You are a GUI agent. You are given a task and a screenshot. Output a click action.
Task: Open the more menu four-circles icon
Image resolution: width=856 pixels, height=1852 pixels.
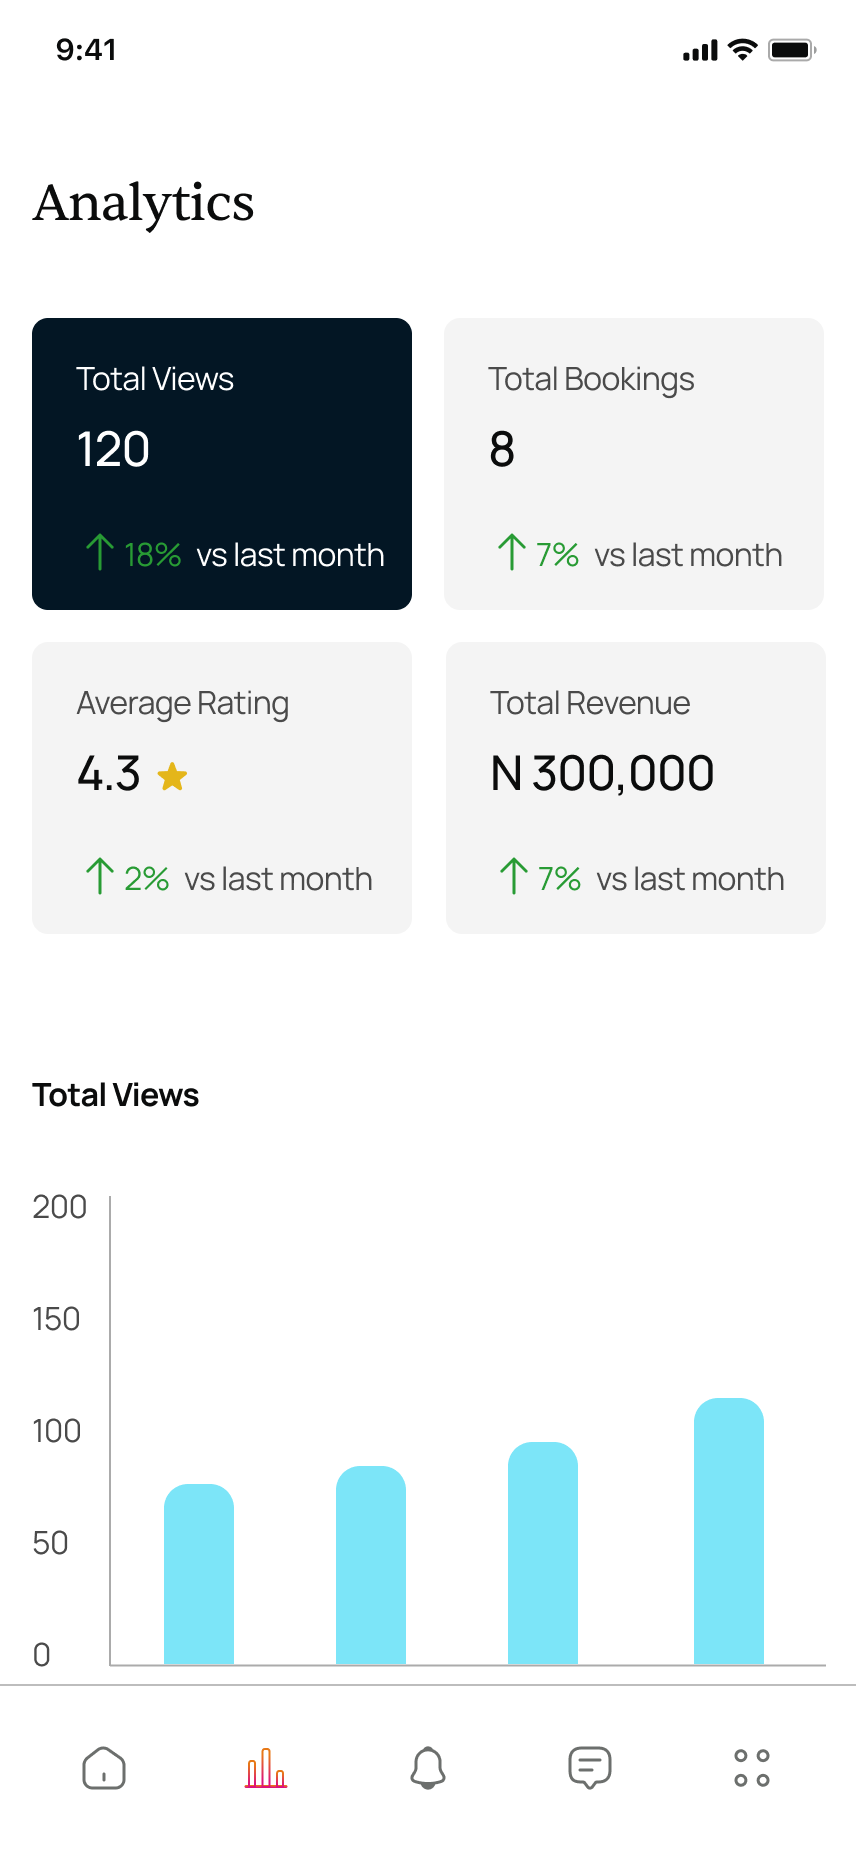[x=752, y=1767]
